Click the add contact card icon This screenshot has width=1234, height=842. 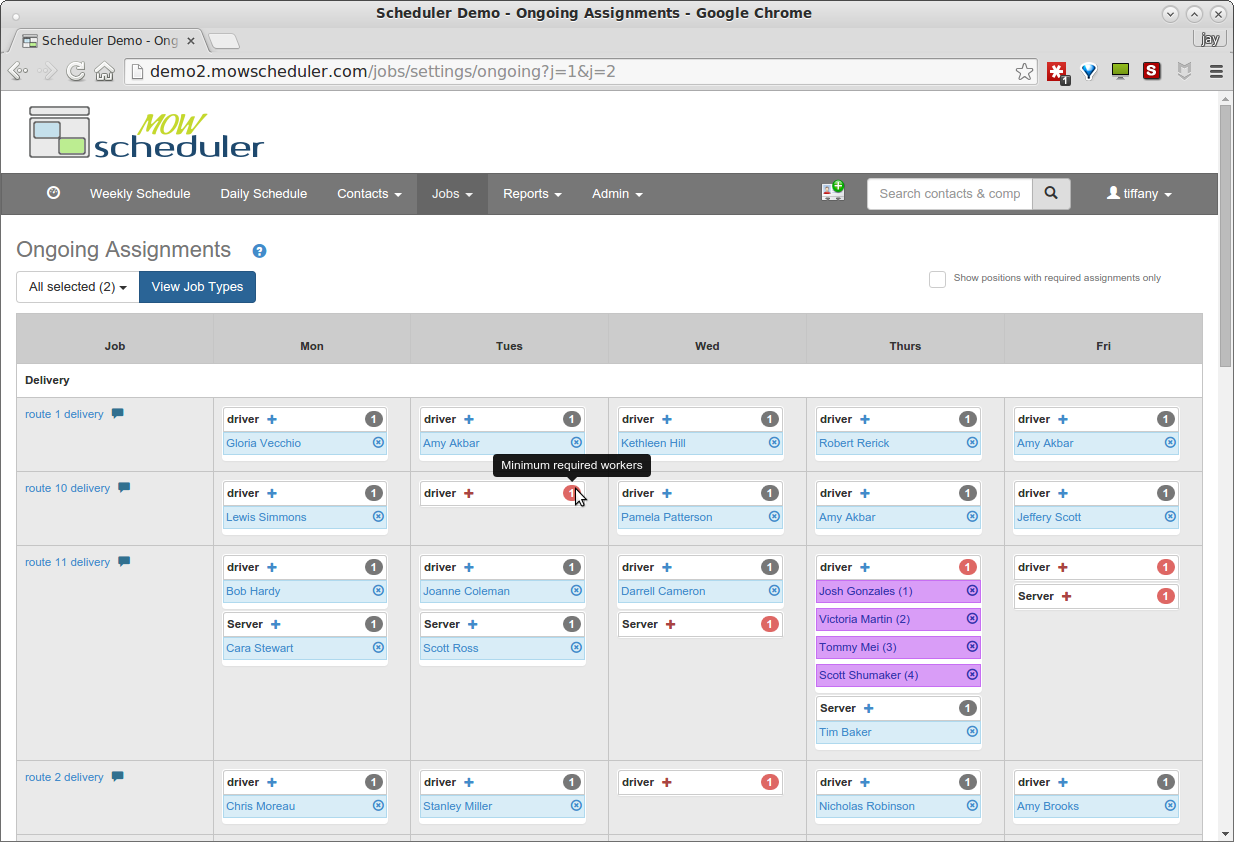[x=832, y=192]
